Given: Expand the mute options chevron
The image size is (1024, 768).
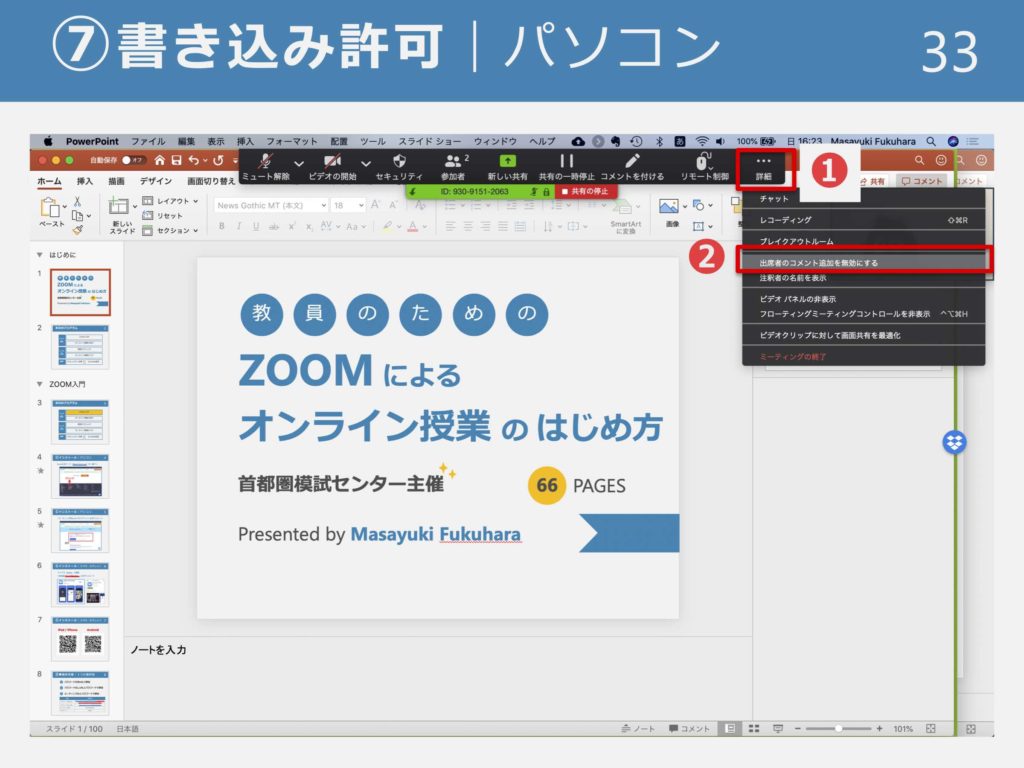Looking at the screenshot, I should pyautogui.click(x=298, y=163).
